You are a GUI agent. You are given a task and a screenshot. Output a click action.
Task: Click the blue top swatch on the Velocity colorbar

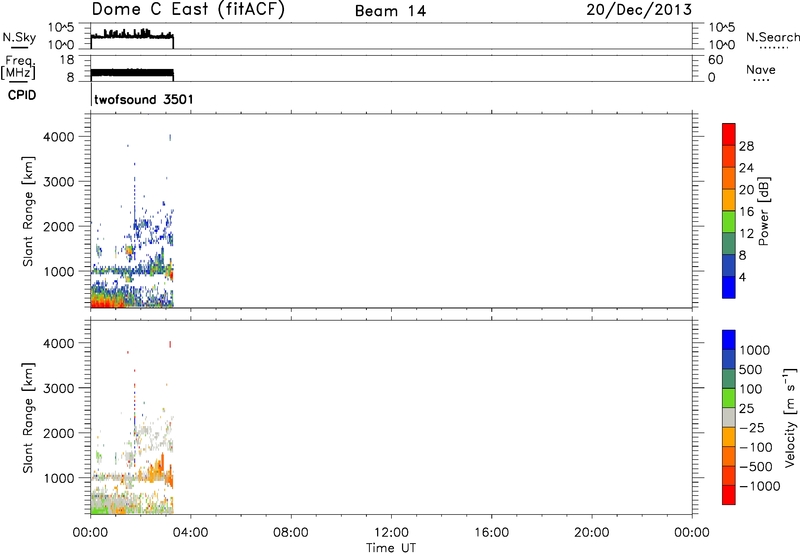point(729,340)
